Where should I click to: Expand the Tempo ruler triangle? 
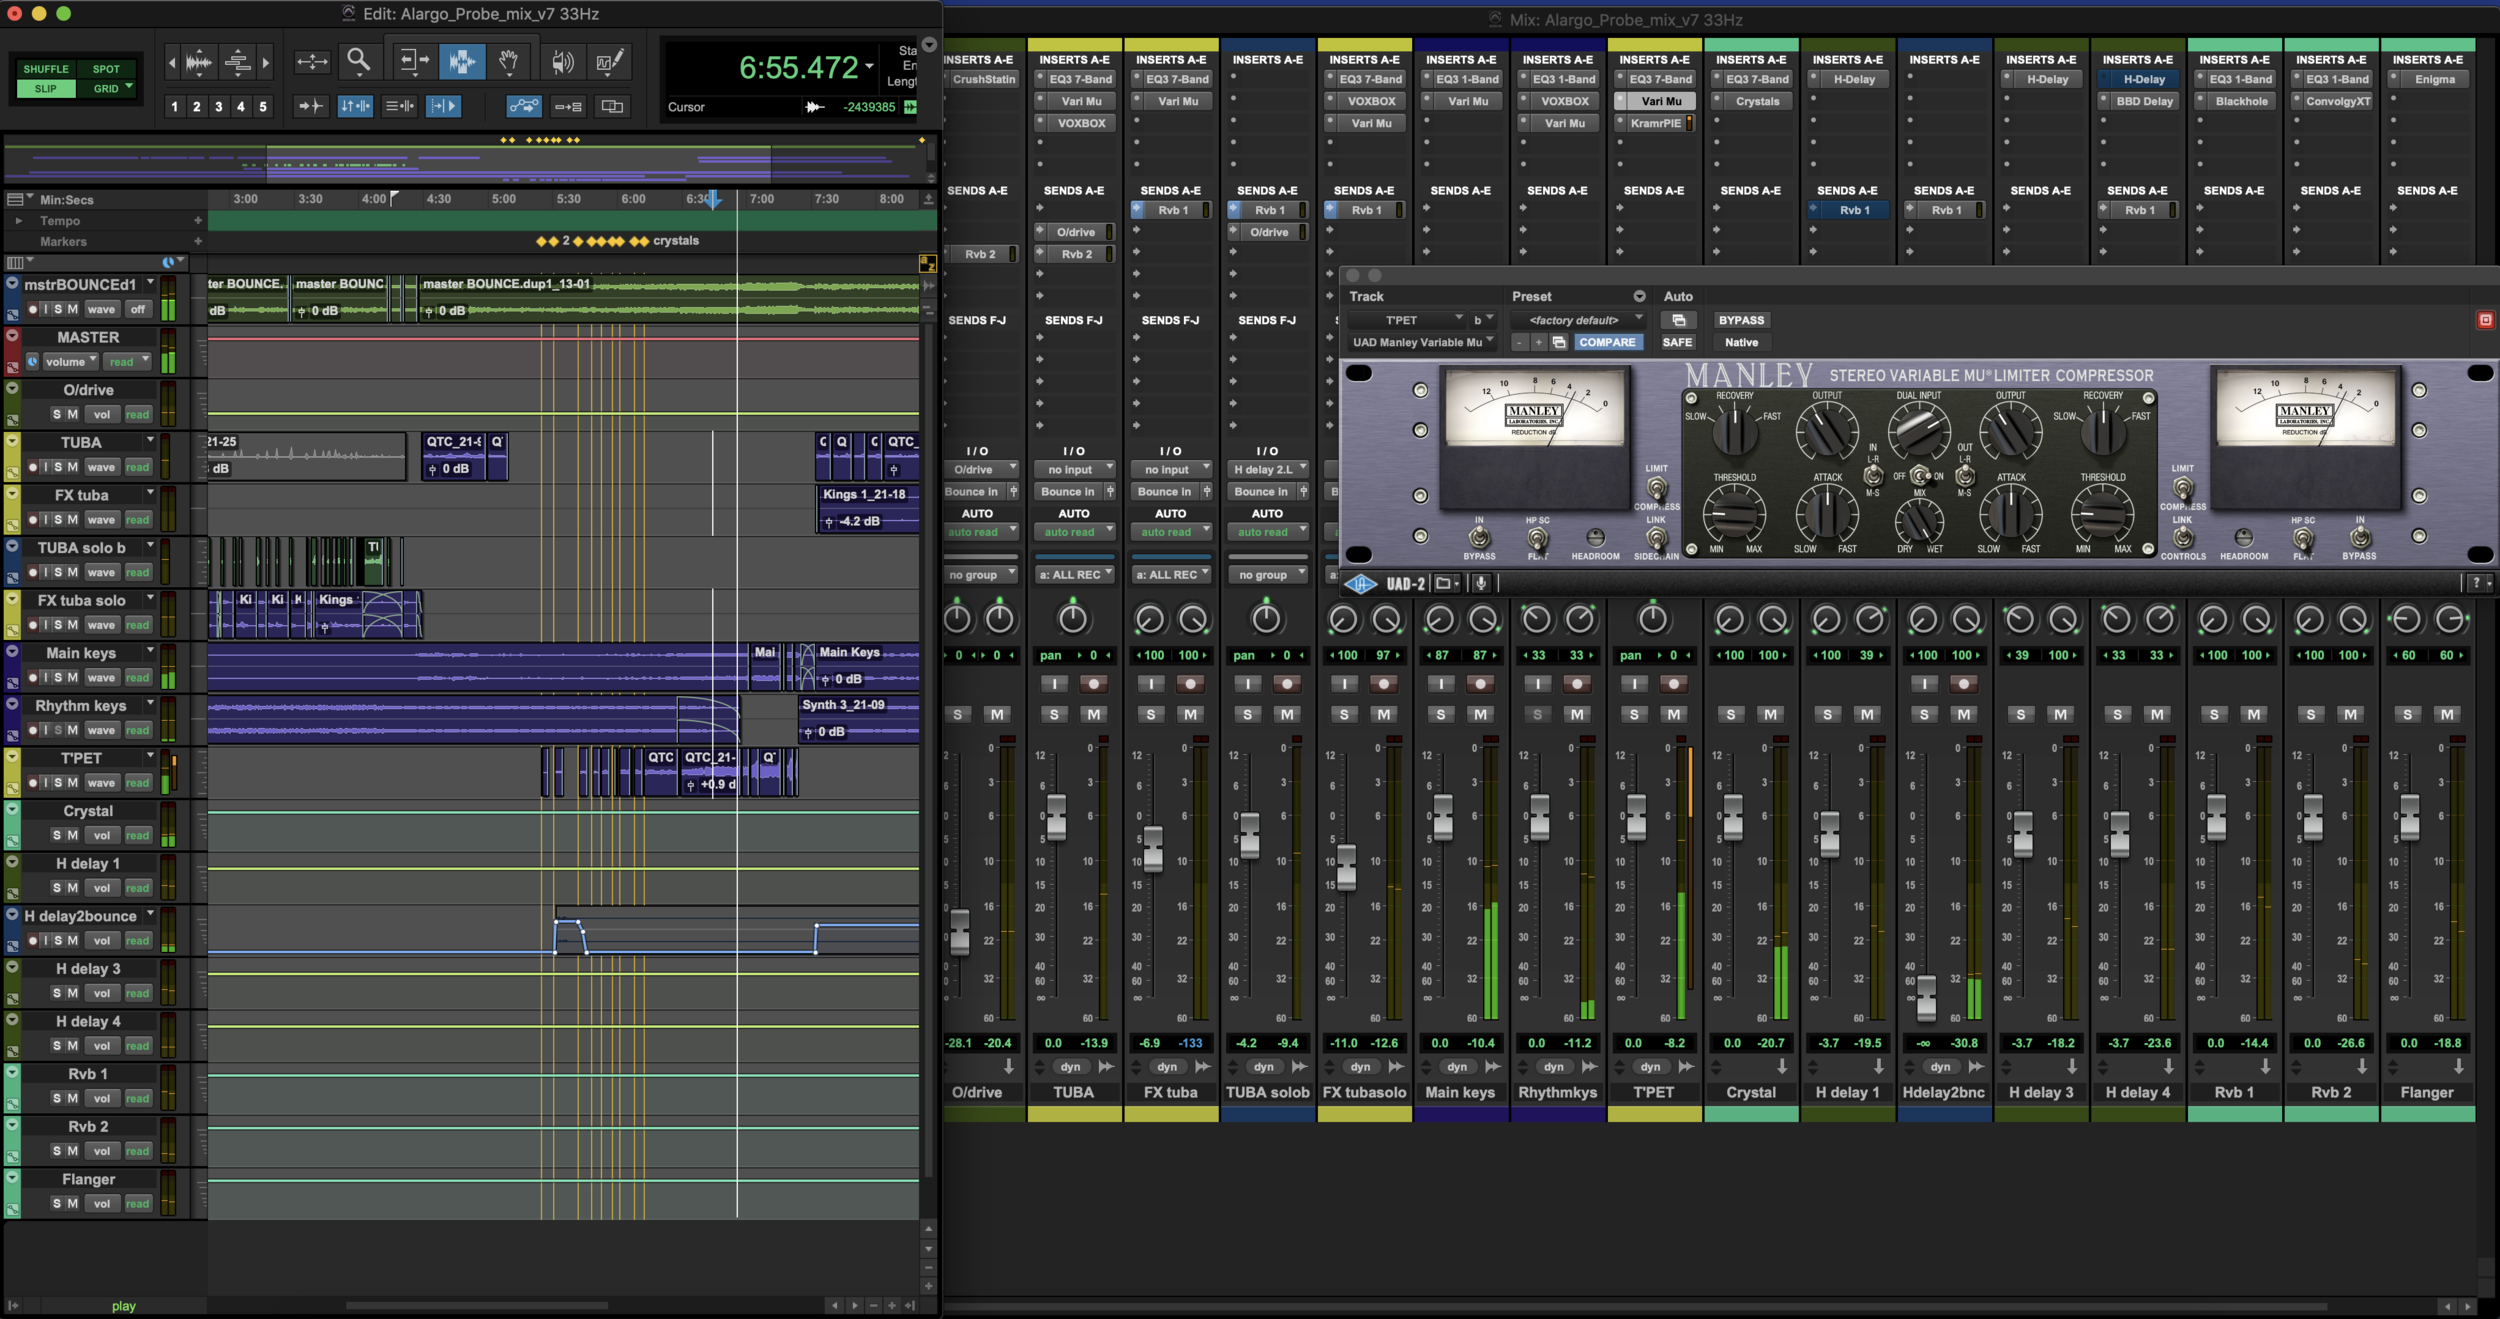click(x=18, y=220)
